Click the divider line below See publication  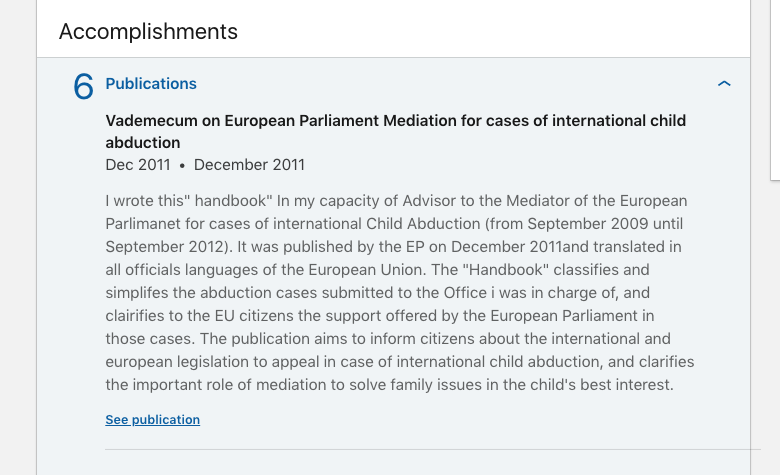click(433, 450)
